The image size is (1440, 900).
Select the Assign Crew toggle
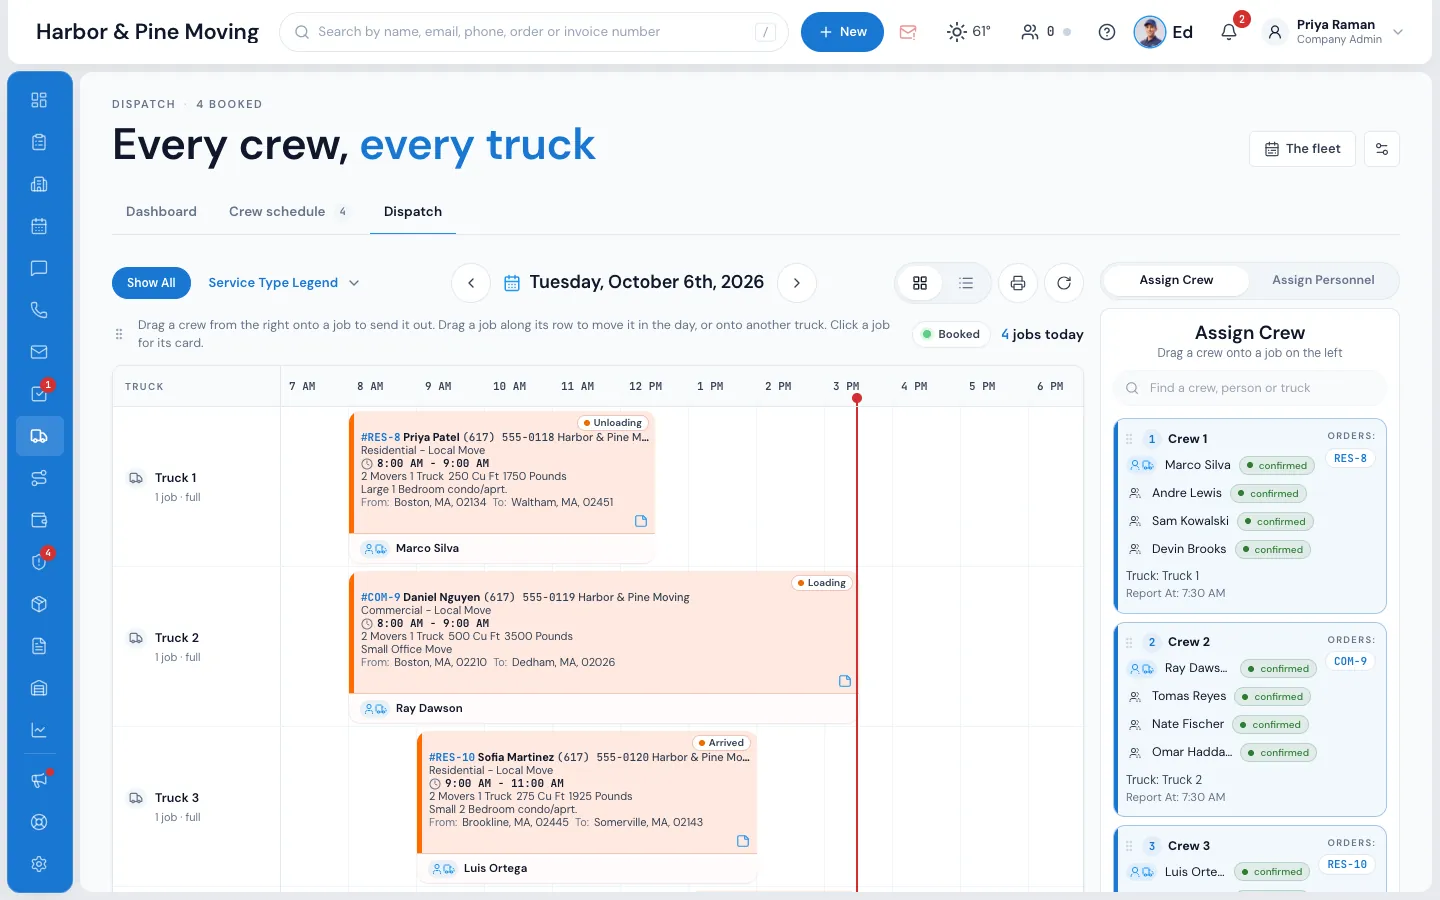[x=1176, y=280]
